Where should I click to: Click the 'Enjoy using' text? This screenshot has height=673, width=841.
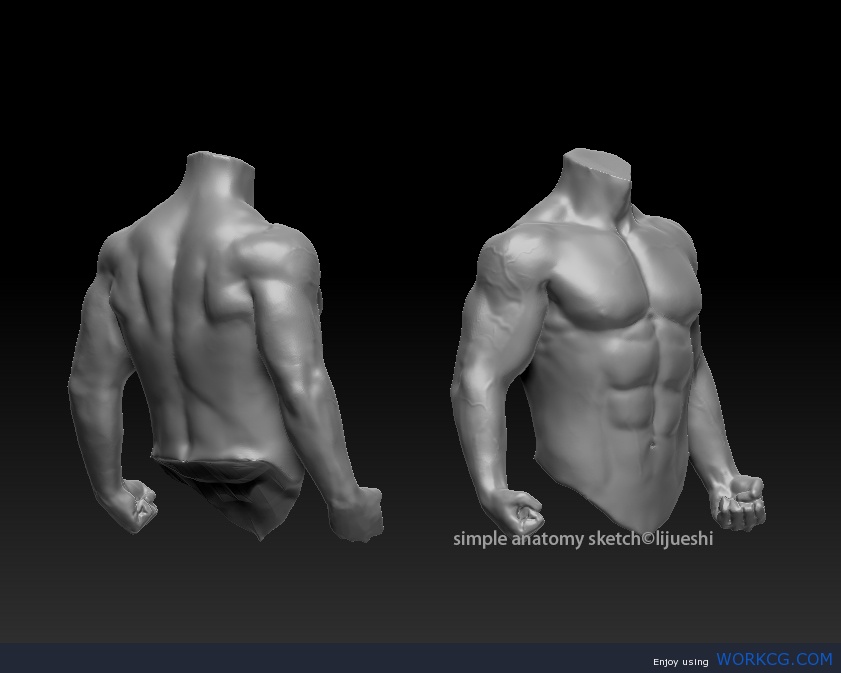(680, 662)
